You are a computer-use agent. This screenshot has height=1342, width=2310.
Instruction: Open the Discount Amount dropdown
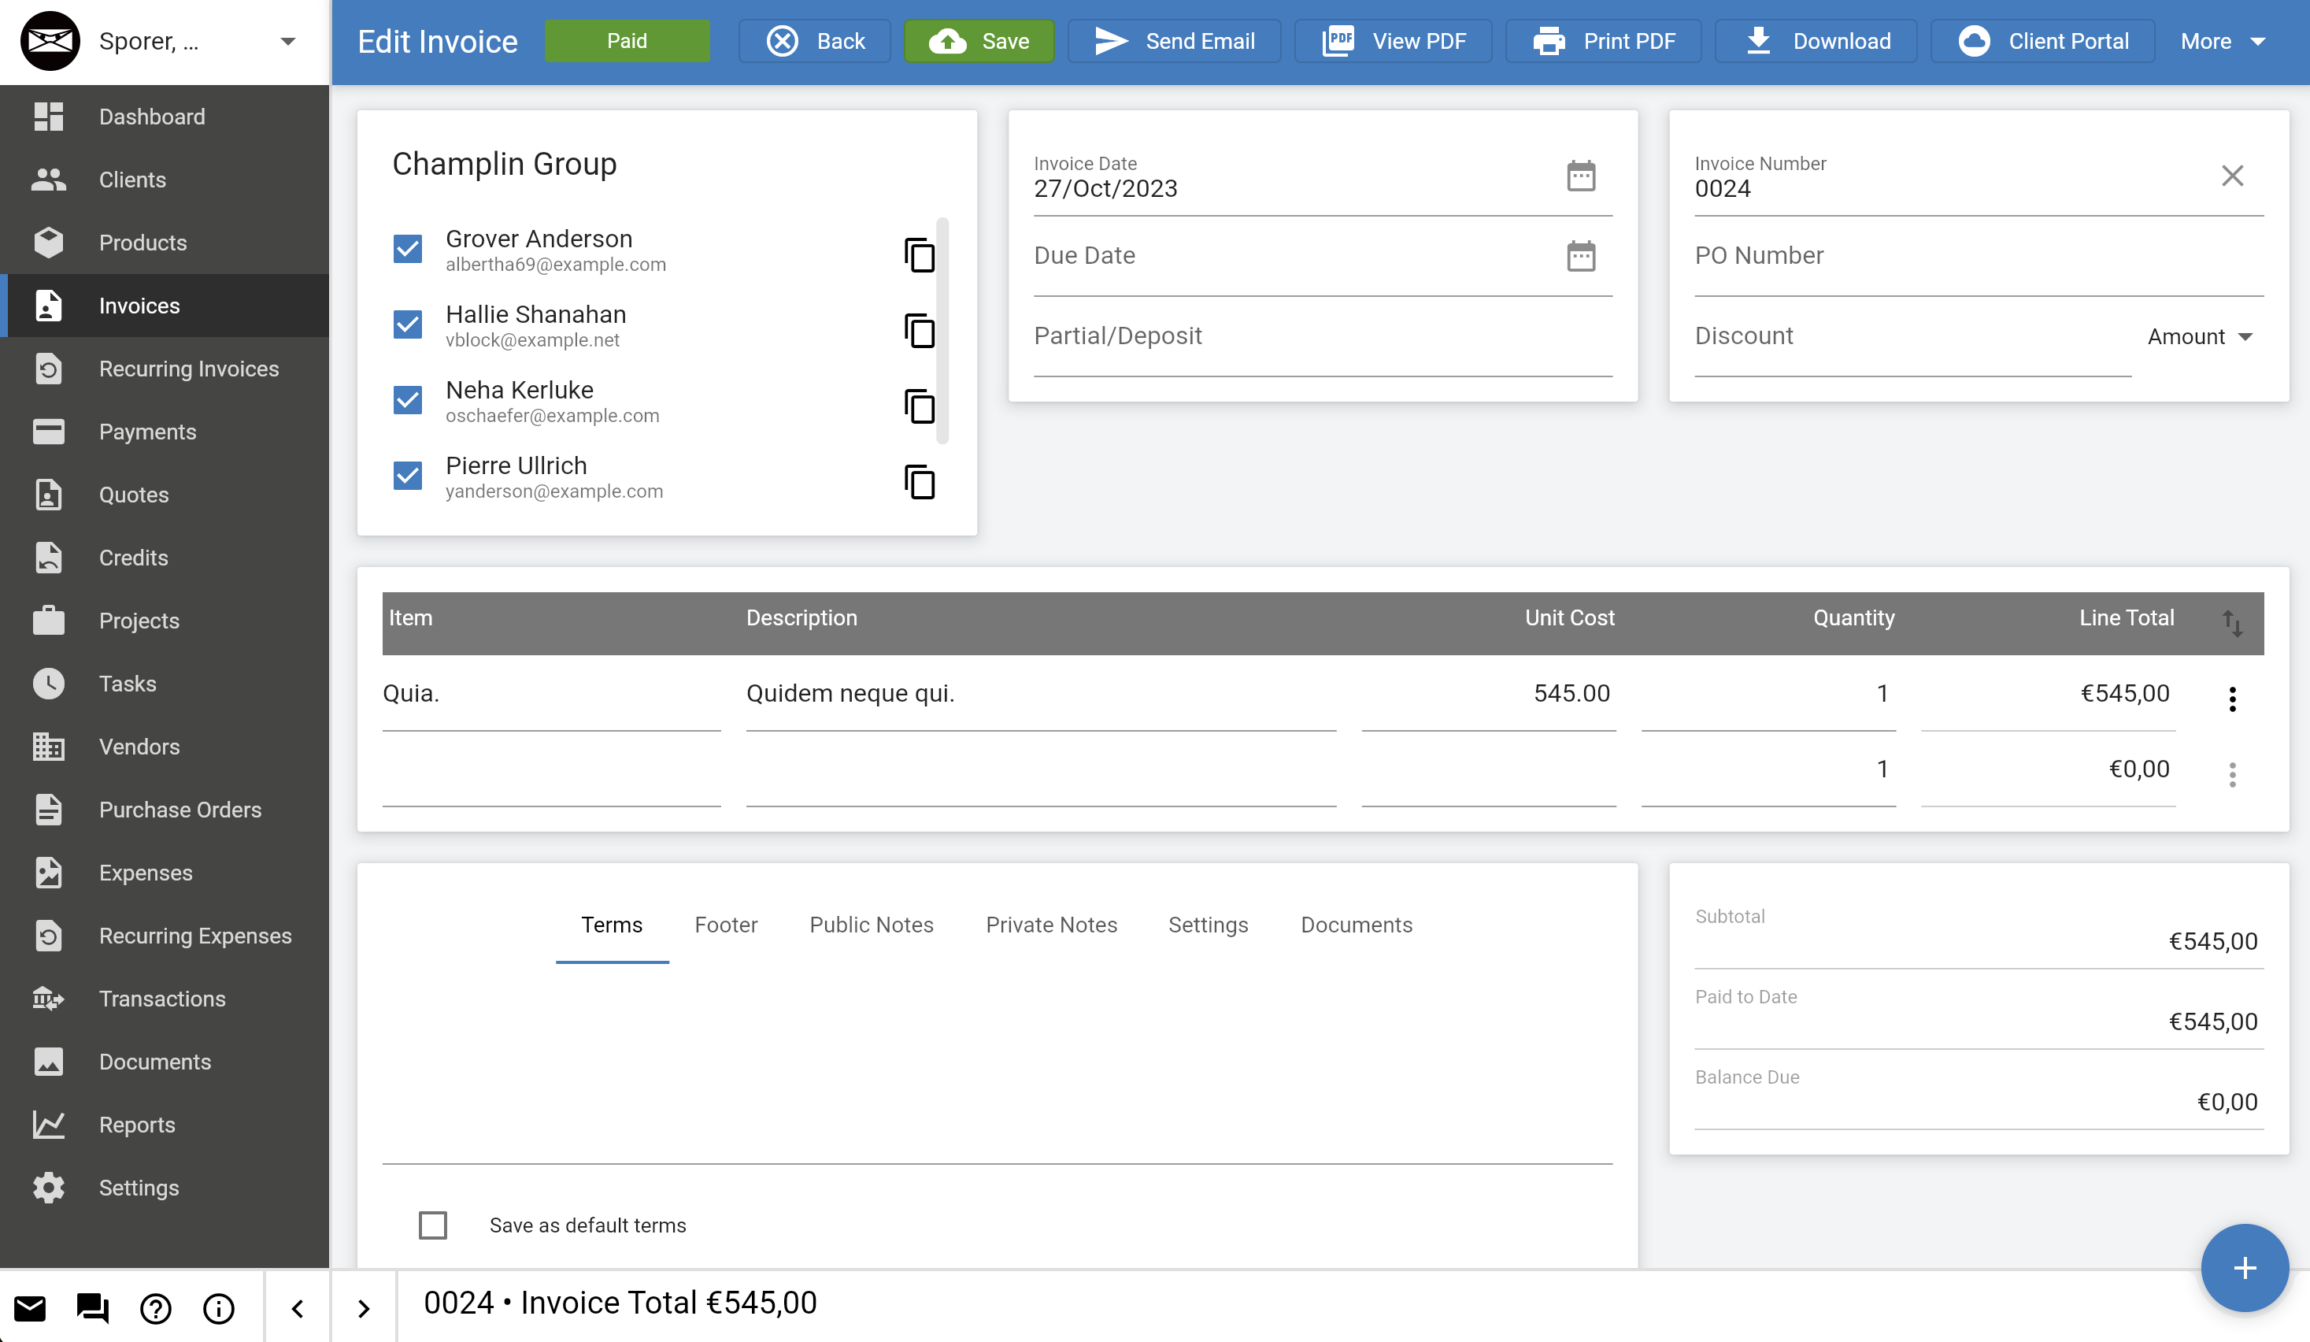click(2200, 336)
